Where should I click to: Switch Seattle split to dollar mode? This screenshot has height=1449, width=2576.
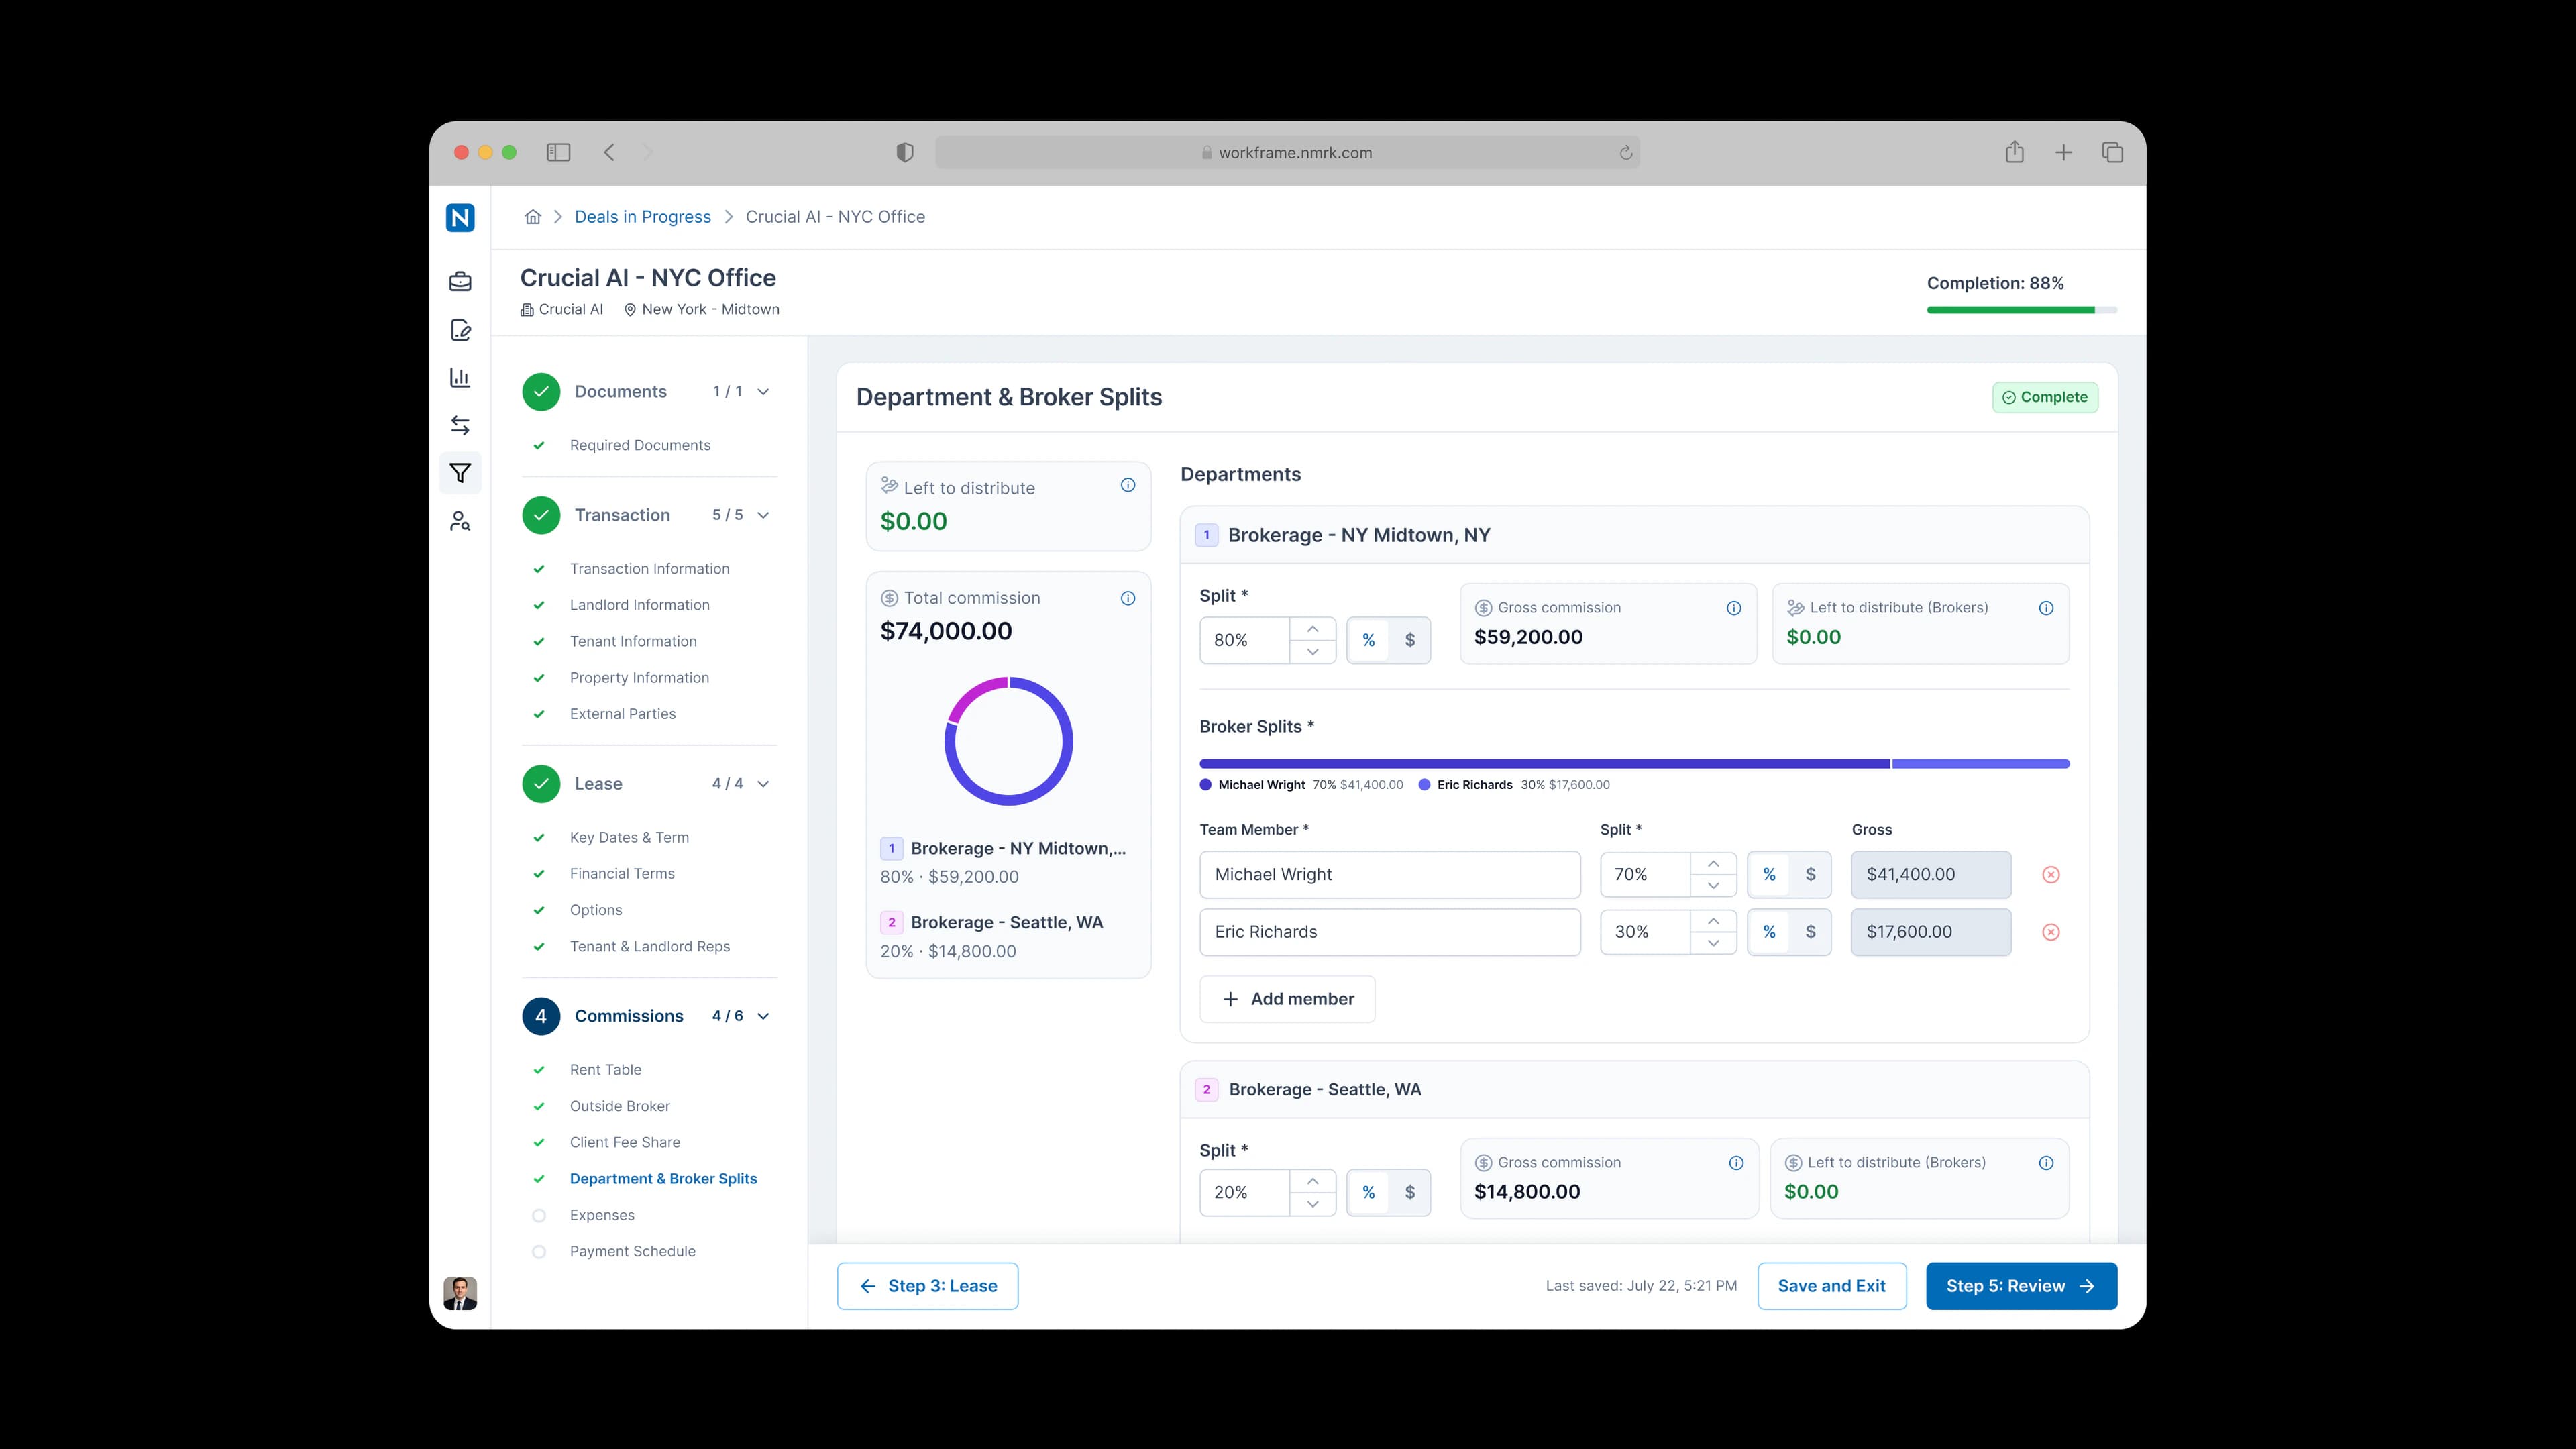coord(1410,1192)
